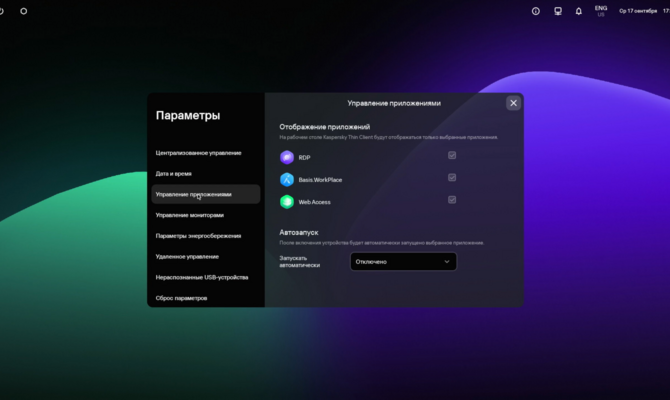Click the Параметры title
Screen dimensions: 670x400
pyautogui.click(x=188, y=115)
